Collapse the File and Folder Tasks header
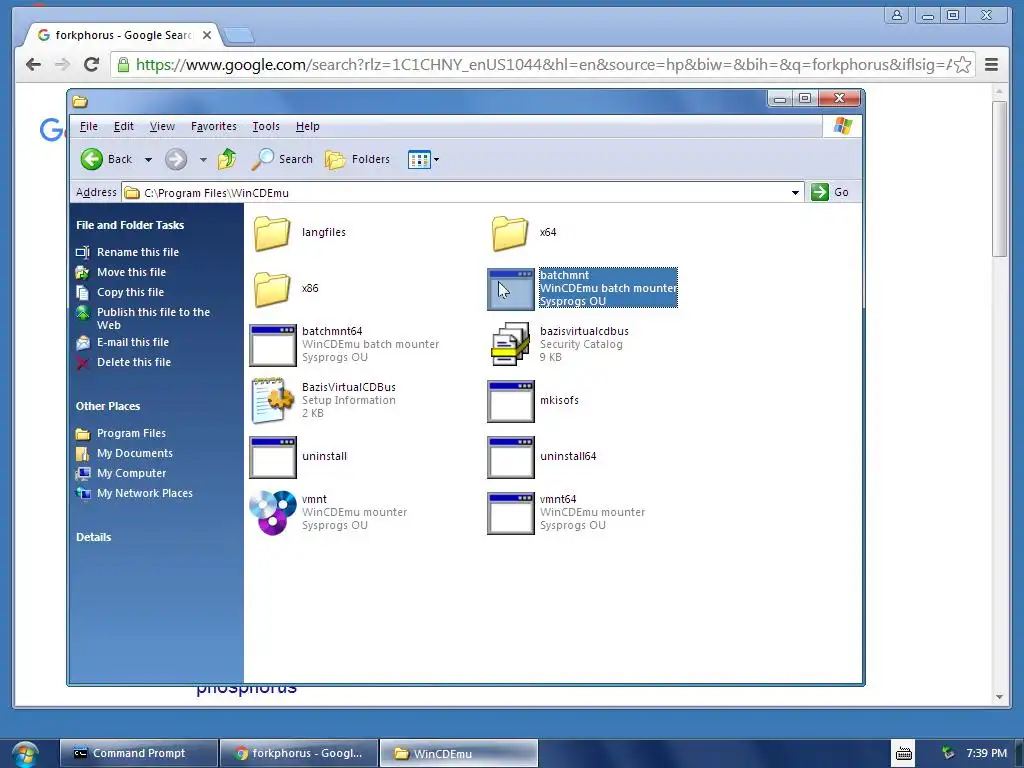The height and width of the screenshot is (768, 1024). click(x=130, y=225)
